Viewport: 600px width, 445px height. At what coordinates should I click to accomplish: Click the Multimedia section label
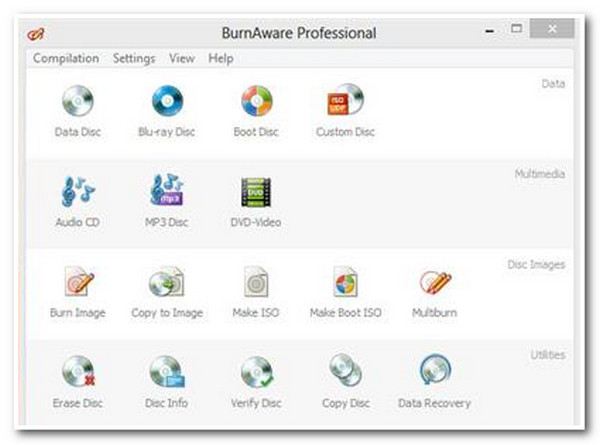point(540,174)
